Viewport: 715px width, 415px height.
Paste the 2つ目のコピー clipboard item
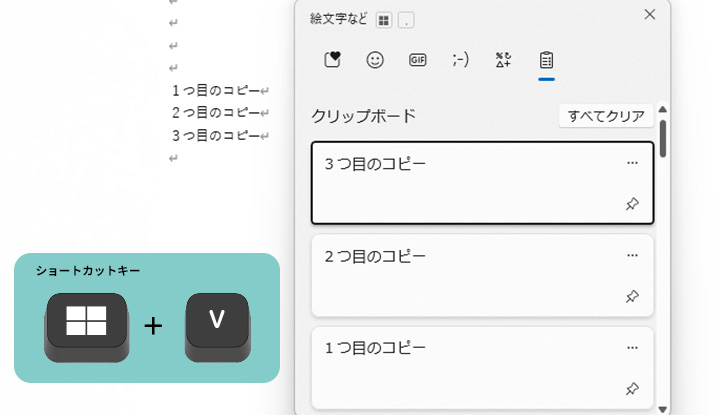click(482, 275)
